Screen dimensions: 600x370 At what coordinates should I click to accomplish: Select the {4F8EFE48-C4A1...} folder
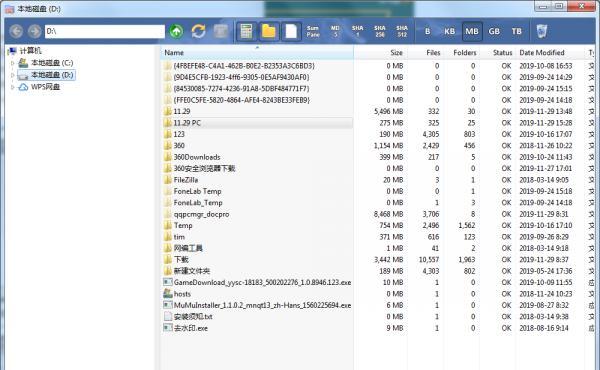244,66
